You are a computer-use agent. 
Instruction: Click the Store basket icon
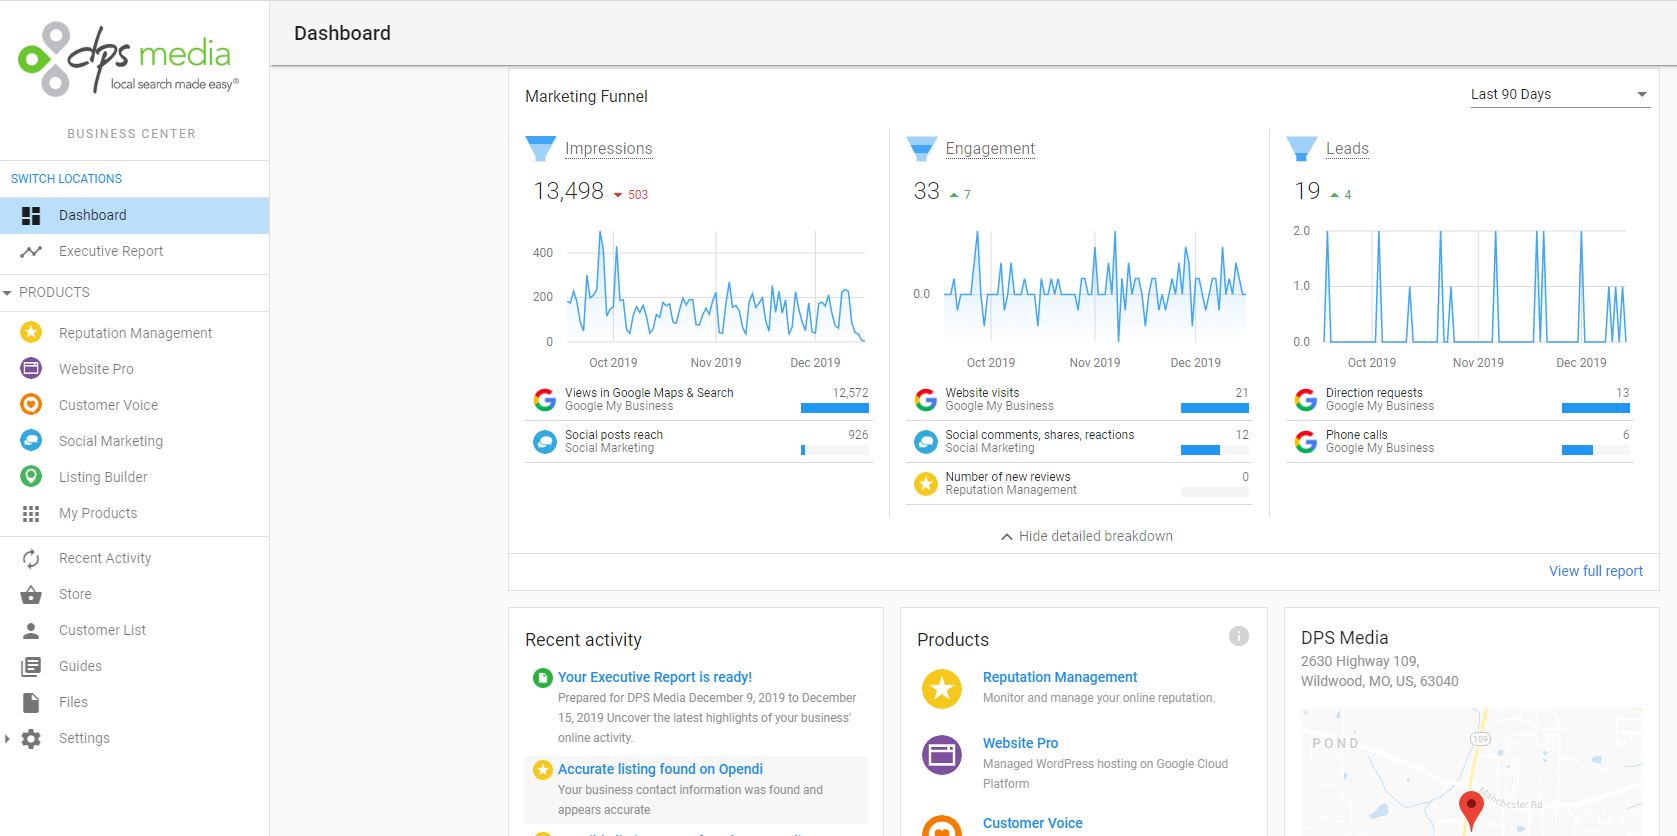pos(31,594)
